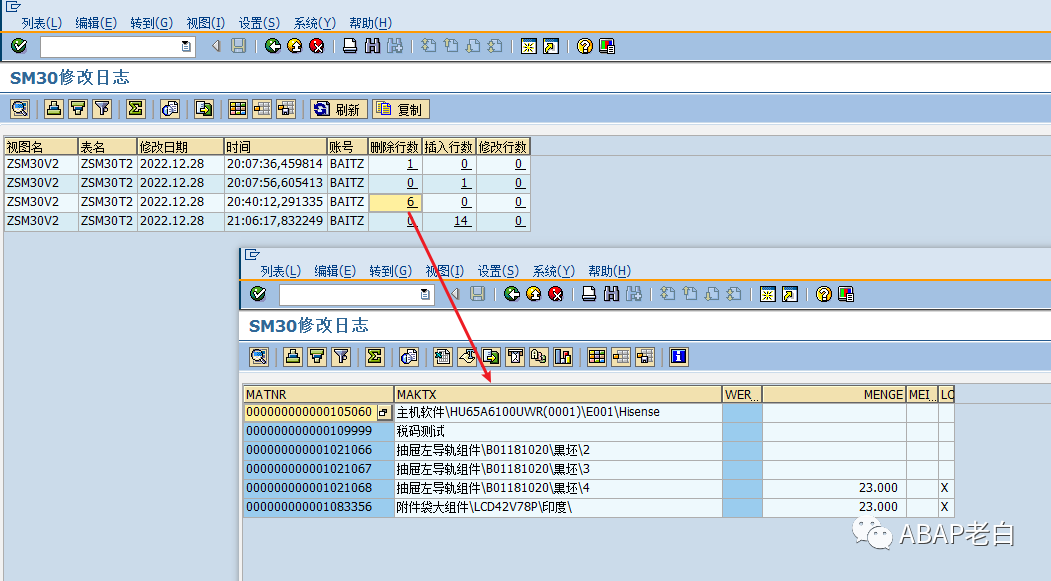Open 转到(G) menu in top window

click(x=151, y=23)
